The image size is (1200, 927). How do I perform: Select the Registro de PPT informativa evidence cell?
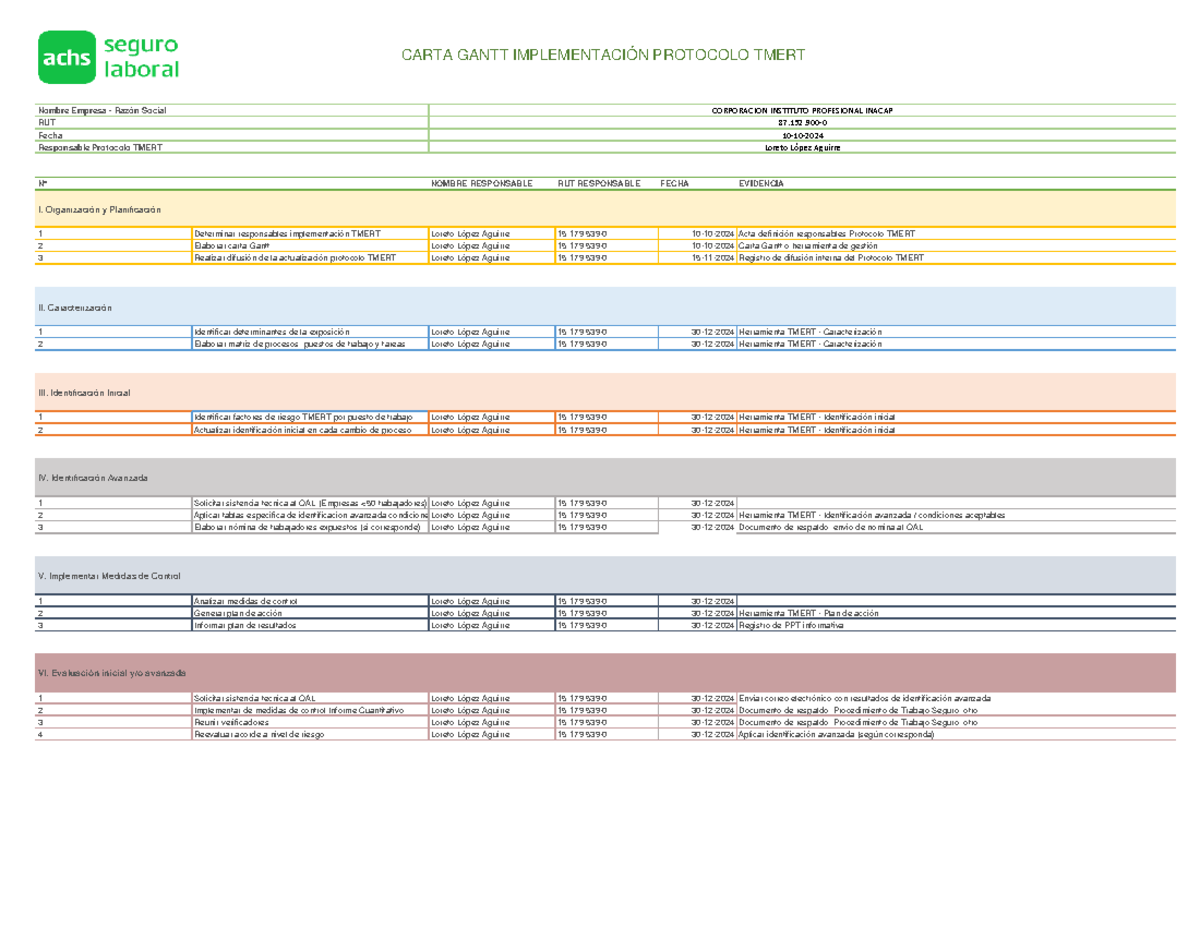pyautogui.click(x=792, y=624)
